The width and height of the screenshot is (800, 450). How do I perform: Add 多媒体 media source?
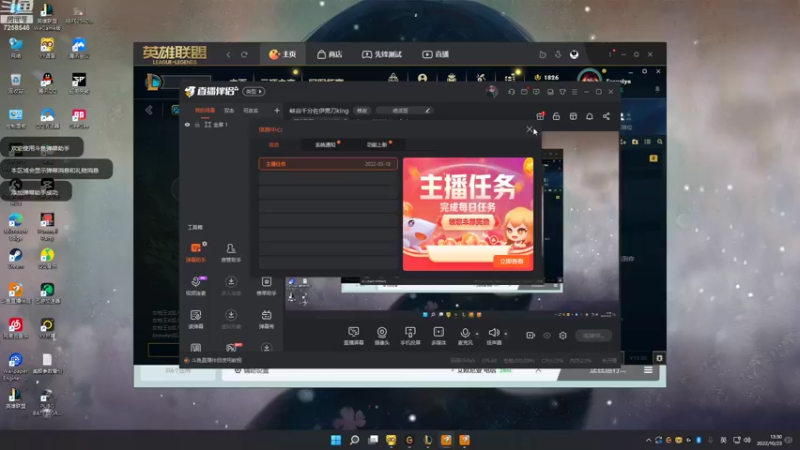tap(438, 336)
